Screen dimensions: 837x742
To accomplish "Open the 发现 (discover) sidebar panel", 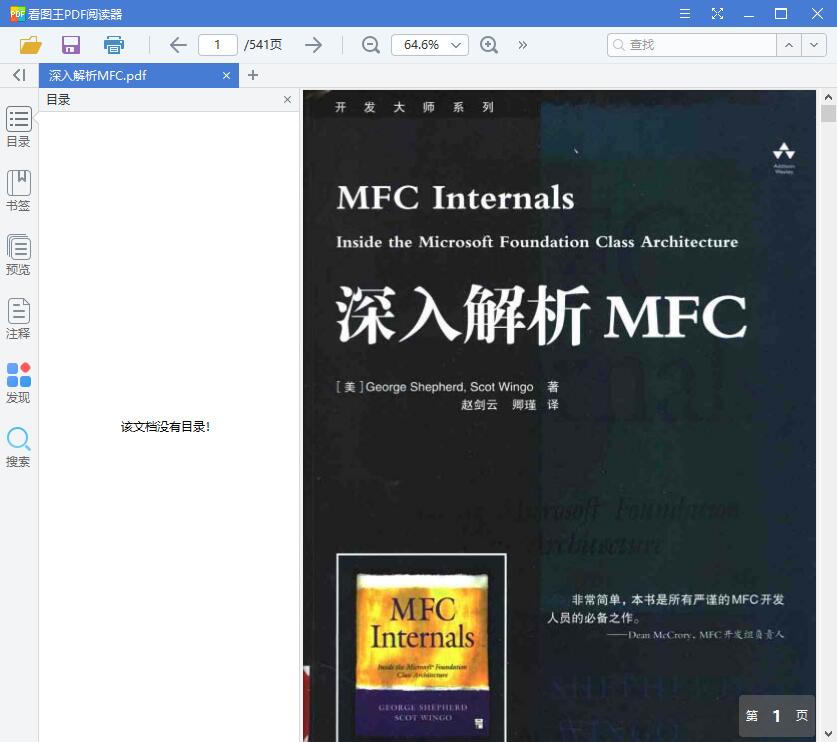I will point(19,383).
